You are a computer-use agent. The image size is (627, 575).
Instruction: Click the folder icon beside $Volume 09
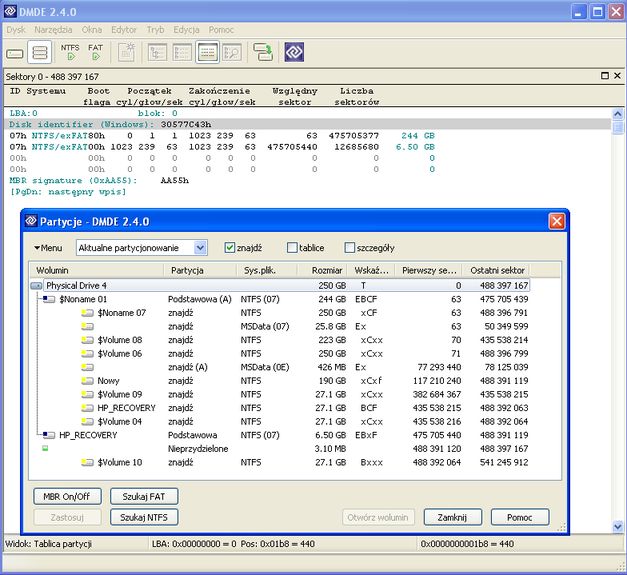point(88,394)
